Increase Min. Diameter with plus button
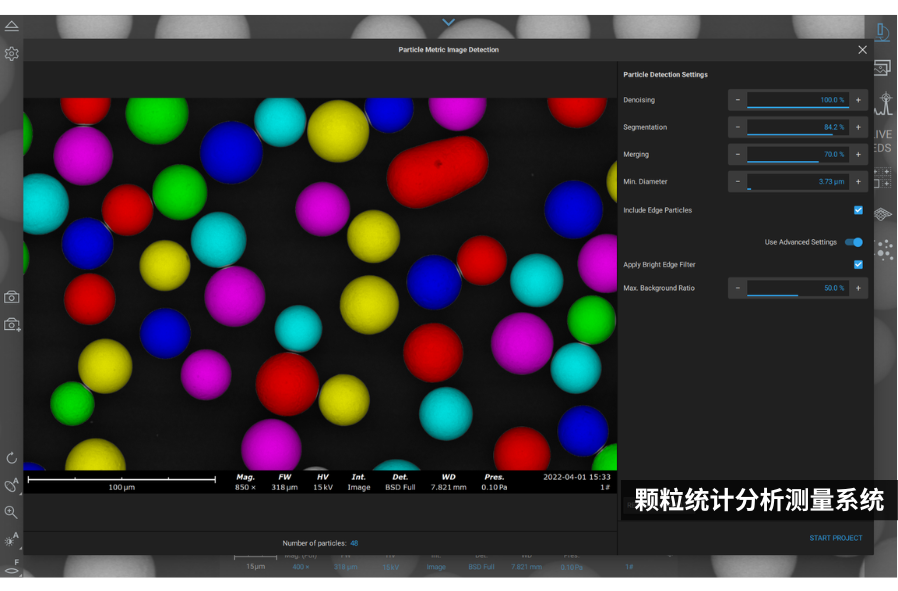This screenshot has height=591, width=898. point(858,182)
